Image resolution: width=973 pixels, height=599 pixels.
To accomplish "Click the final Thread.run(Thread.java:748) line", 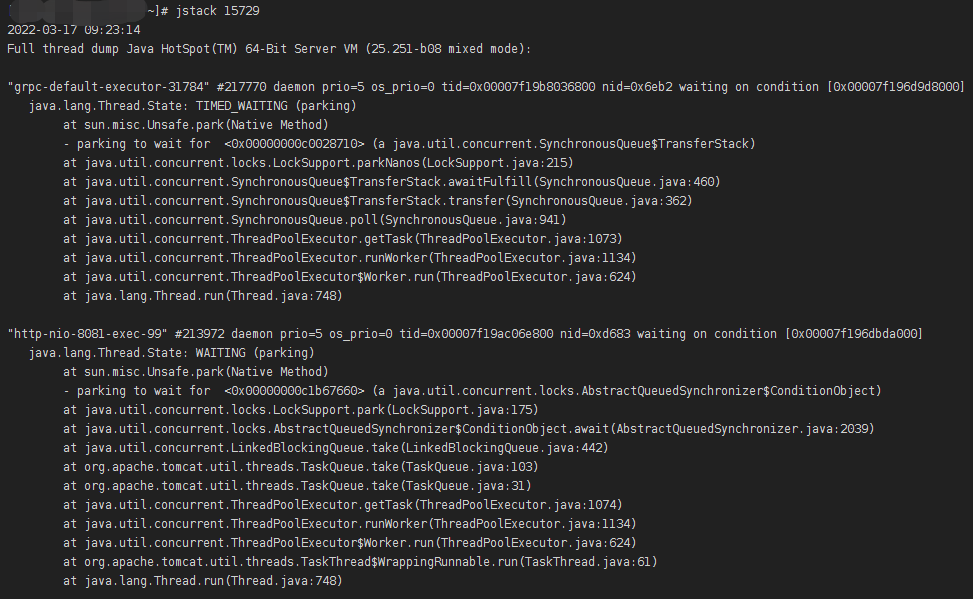I will (203, 581).
